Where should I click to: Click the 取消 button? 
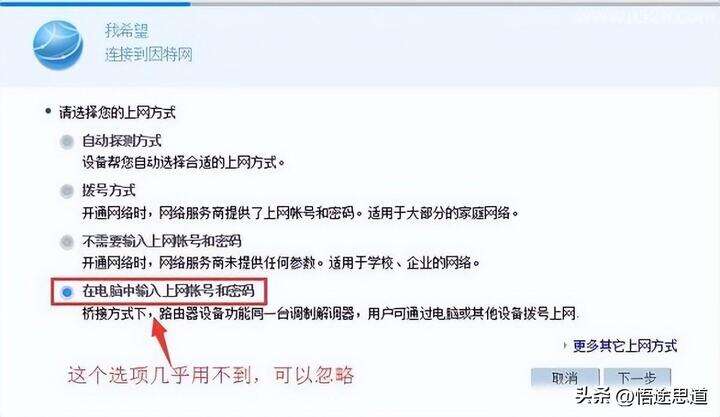(x=565, y=378)
